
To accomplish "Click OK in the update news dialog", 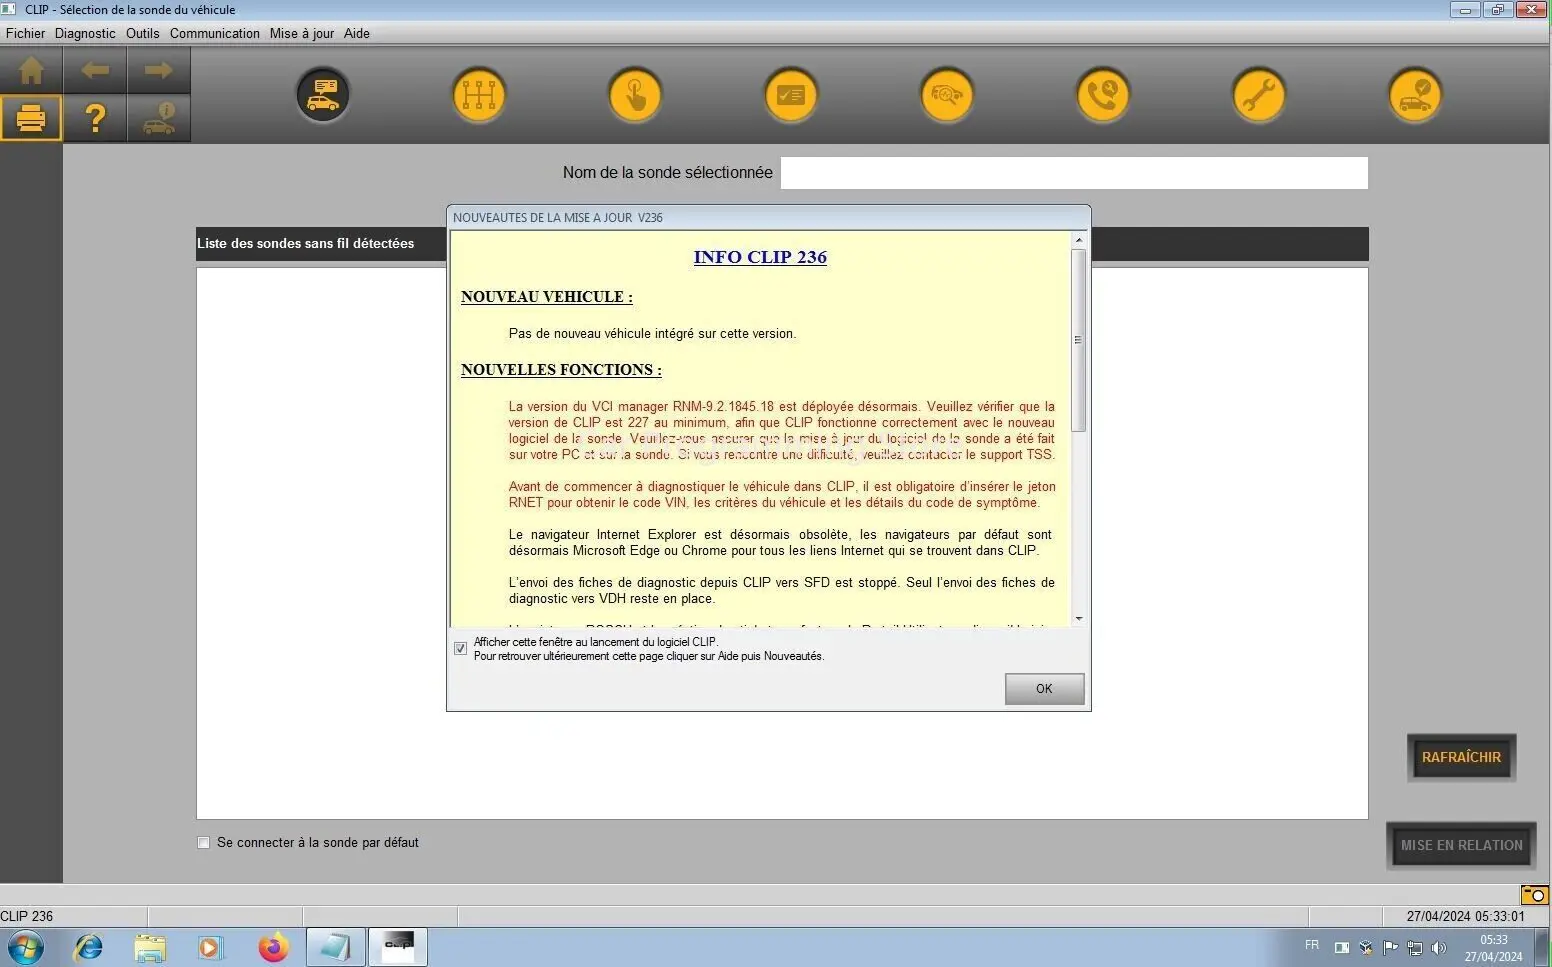I will pos(1044,689).
